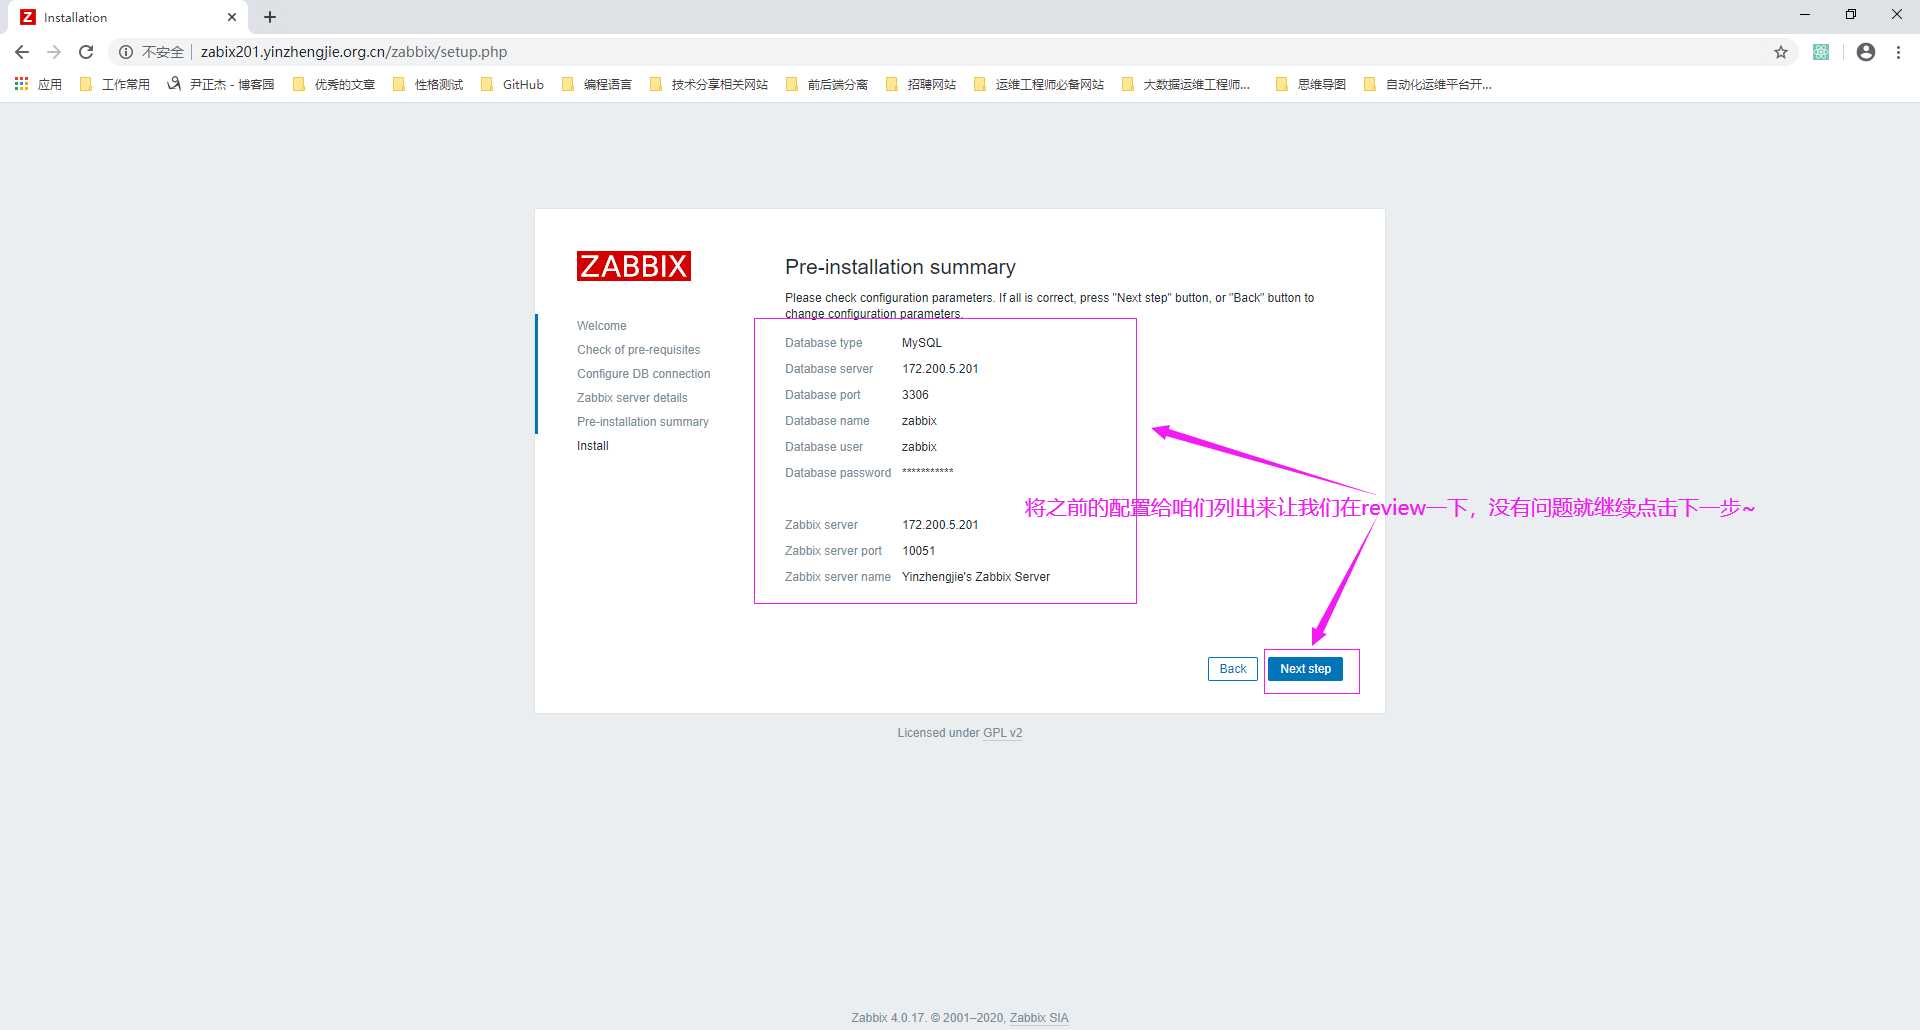Open 前后端分离 bookmark folder
Image resolution: width=1920 pixels, height=1030 pixels.
tap(827, 84)
